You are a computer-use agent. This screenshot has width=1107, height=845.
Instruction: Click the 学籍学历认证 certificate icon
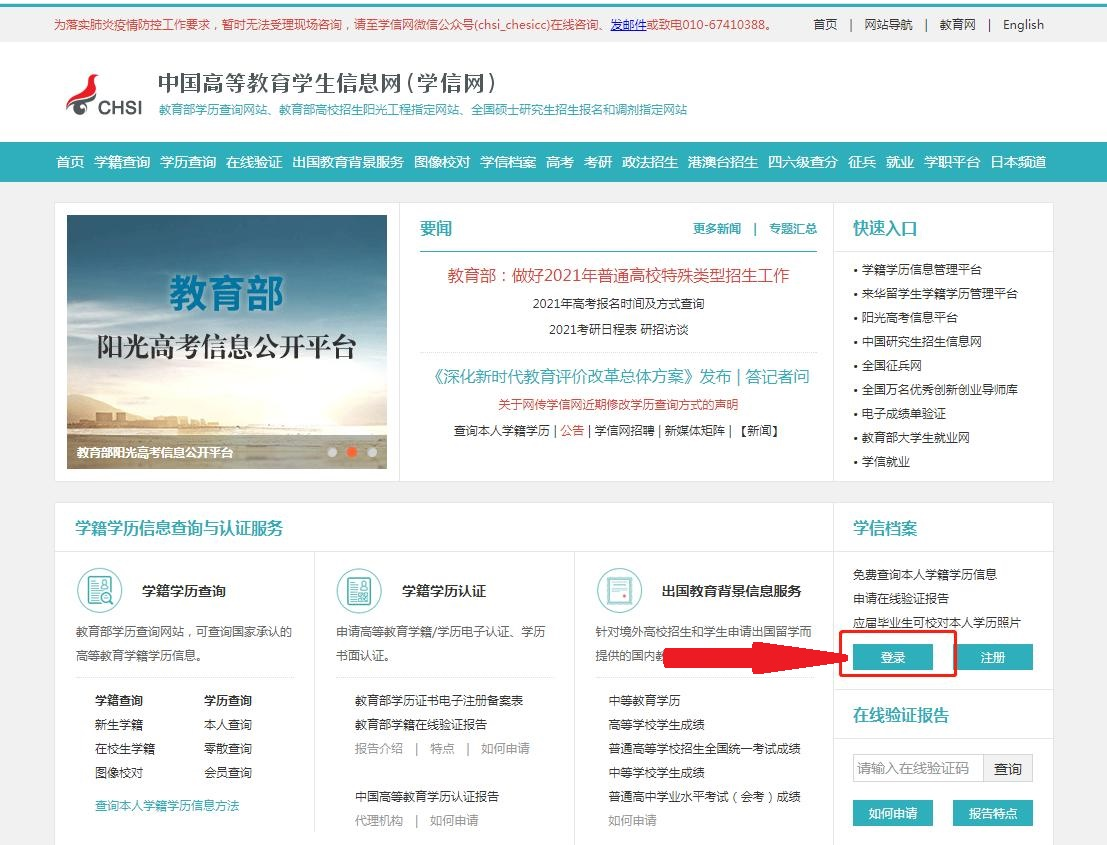pyautogui.click(x=359, y=590)
